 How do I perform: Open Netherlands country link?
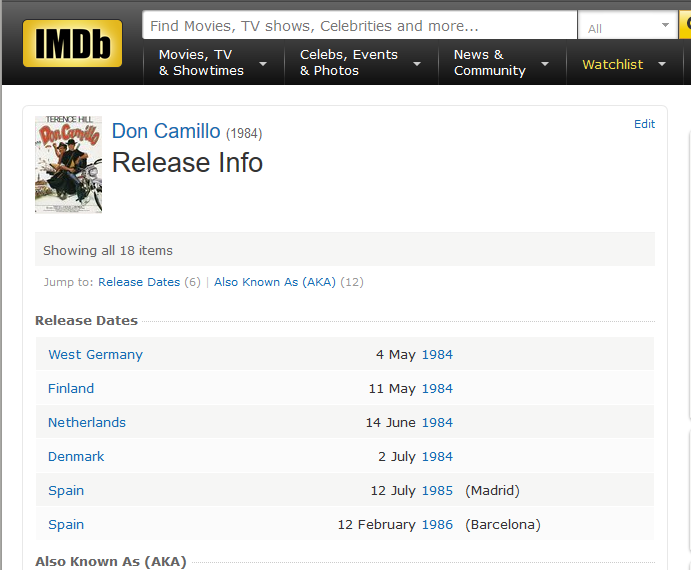click(87, 422)
